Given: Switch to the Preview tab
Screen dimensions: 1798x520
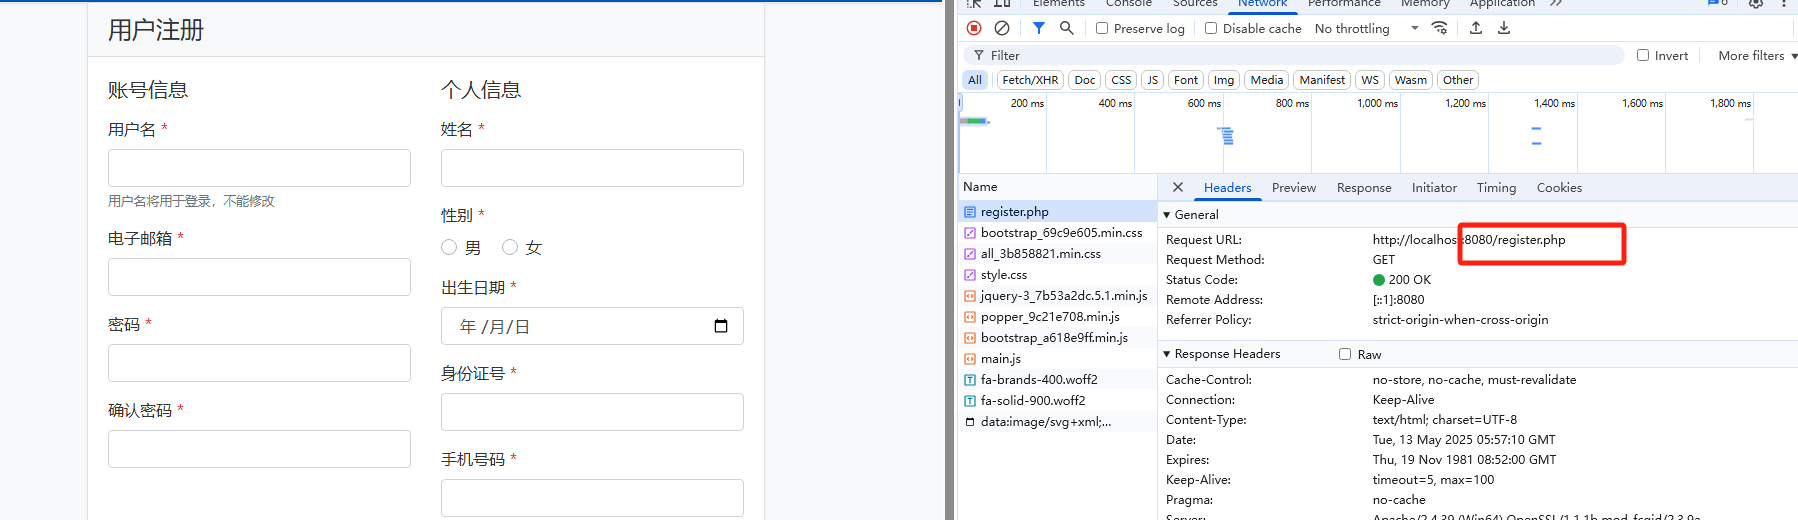Looking at the screenshot, I should 1294,187.
